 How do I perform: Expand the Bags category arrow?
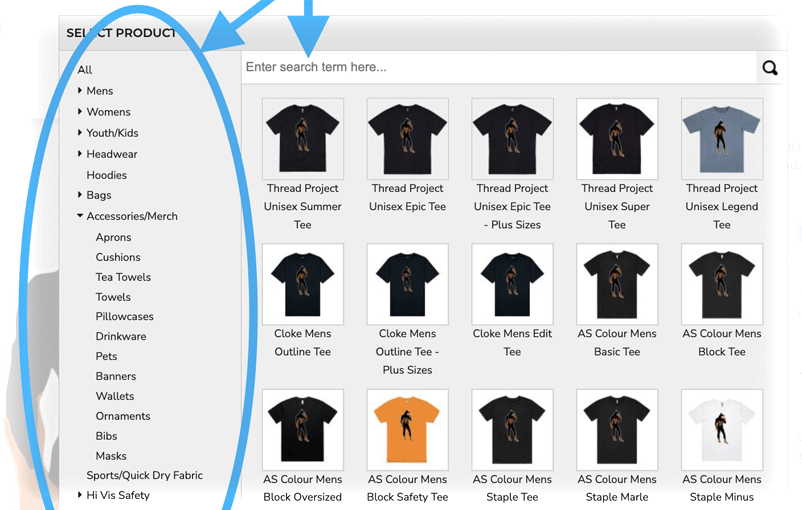tap(80, 194)
